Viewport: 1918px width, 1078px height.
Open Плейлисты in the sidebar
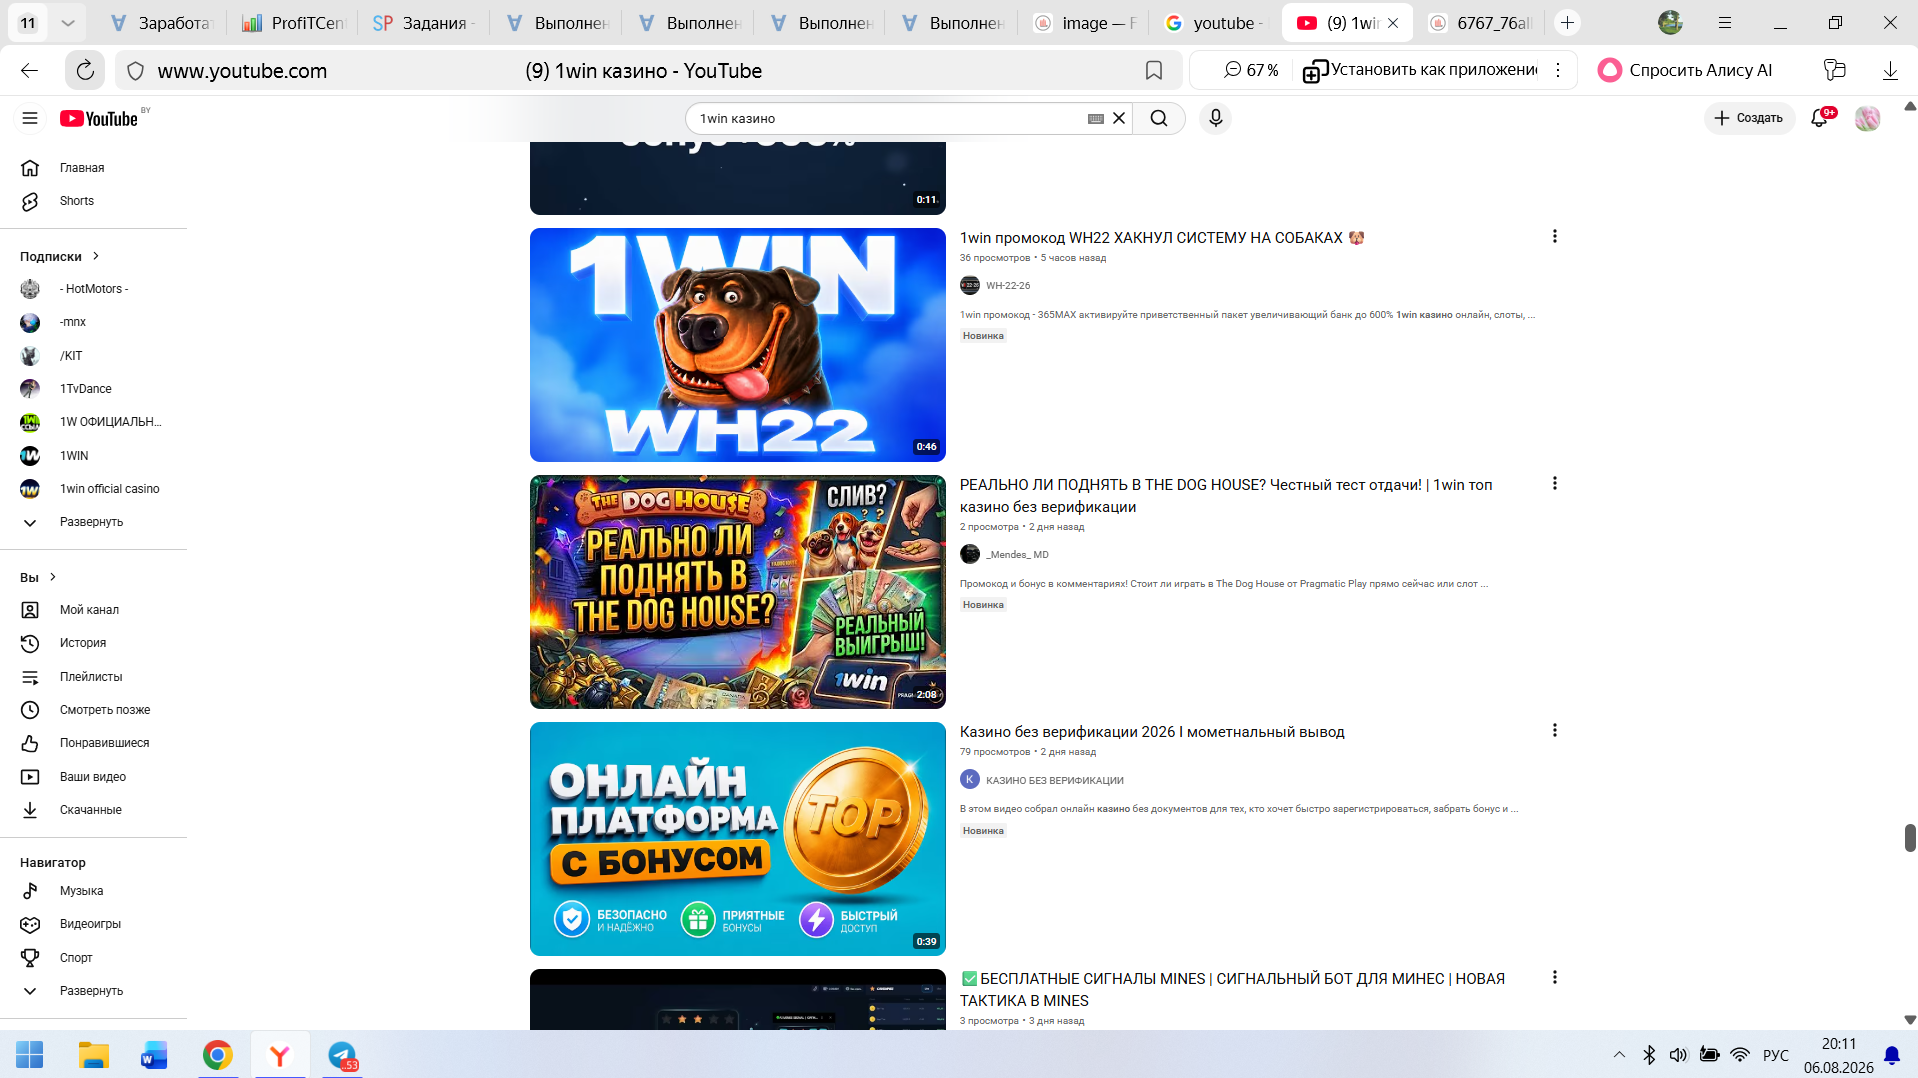[93, 677]
